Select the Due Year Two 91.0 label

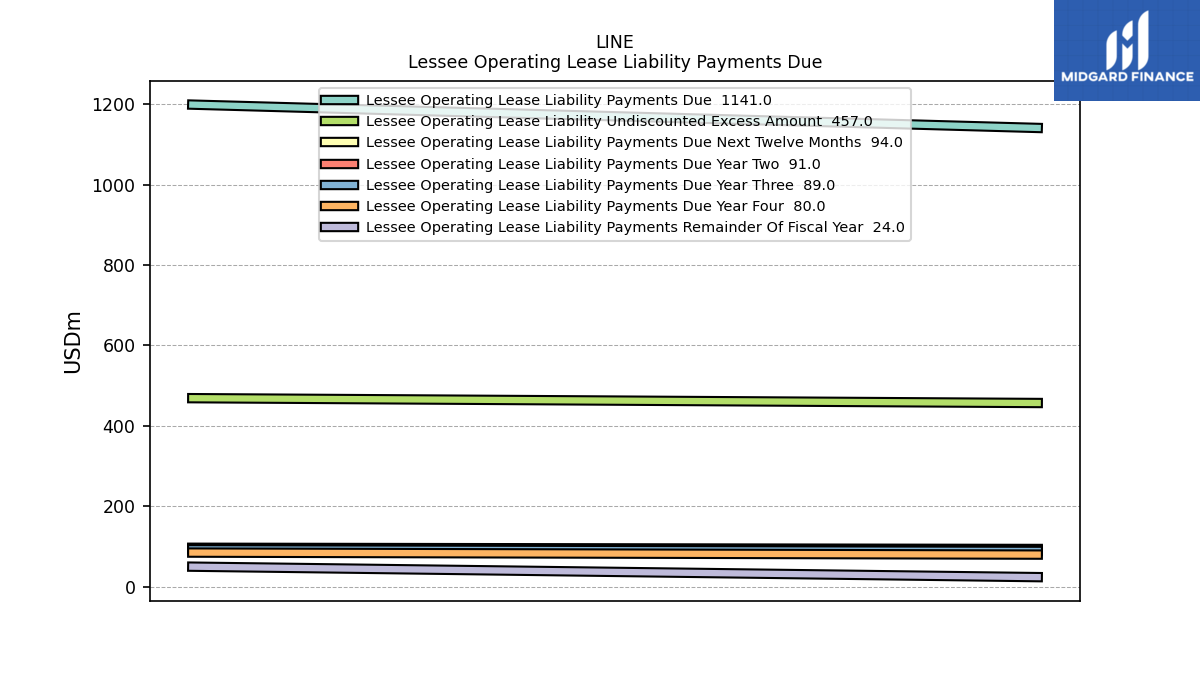coord(593,164)
